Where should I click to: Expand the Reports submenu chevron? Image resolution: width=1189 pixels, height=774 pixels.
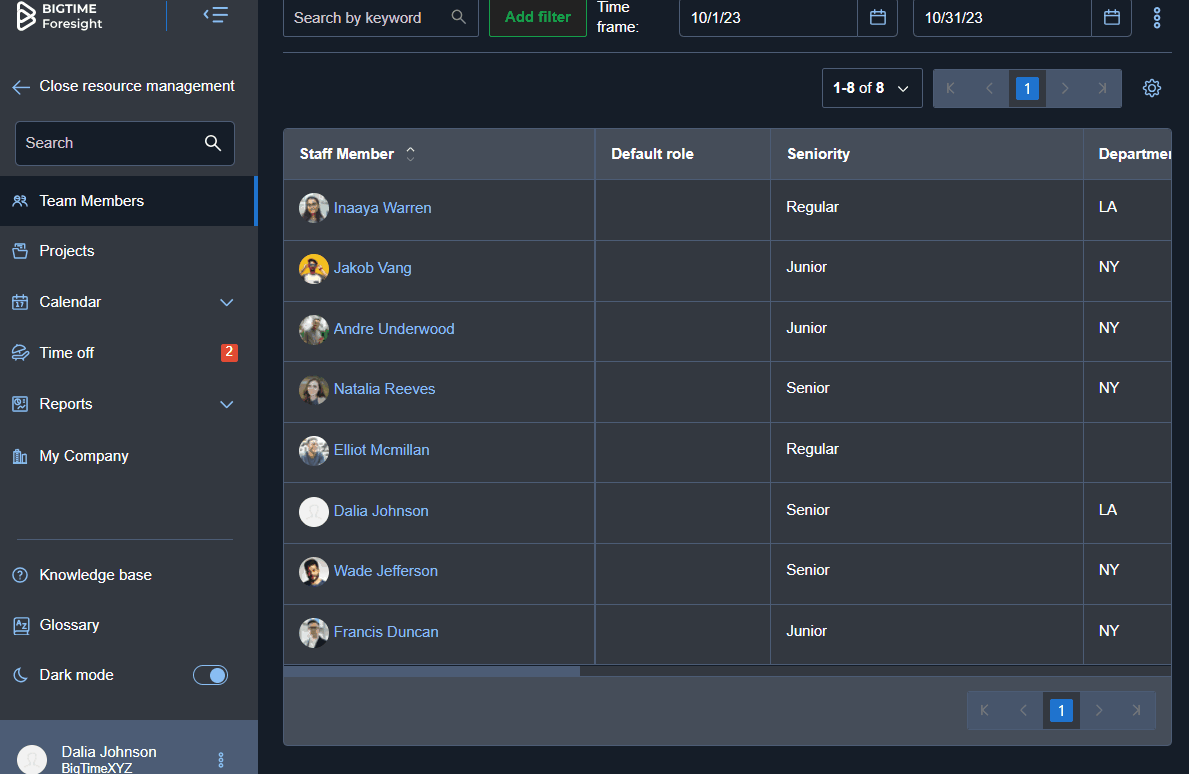(x=227, y=404)
